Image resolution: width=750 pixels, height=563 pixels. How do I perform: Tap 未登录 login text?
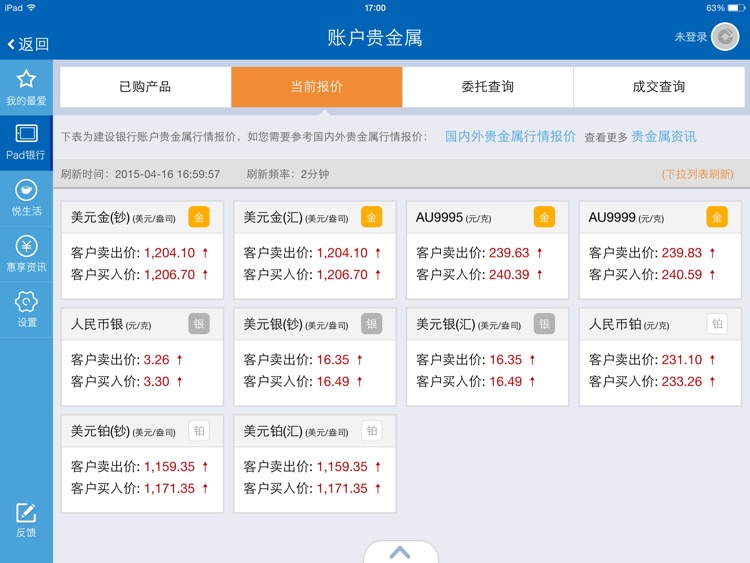pos(691,37)
